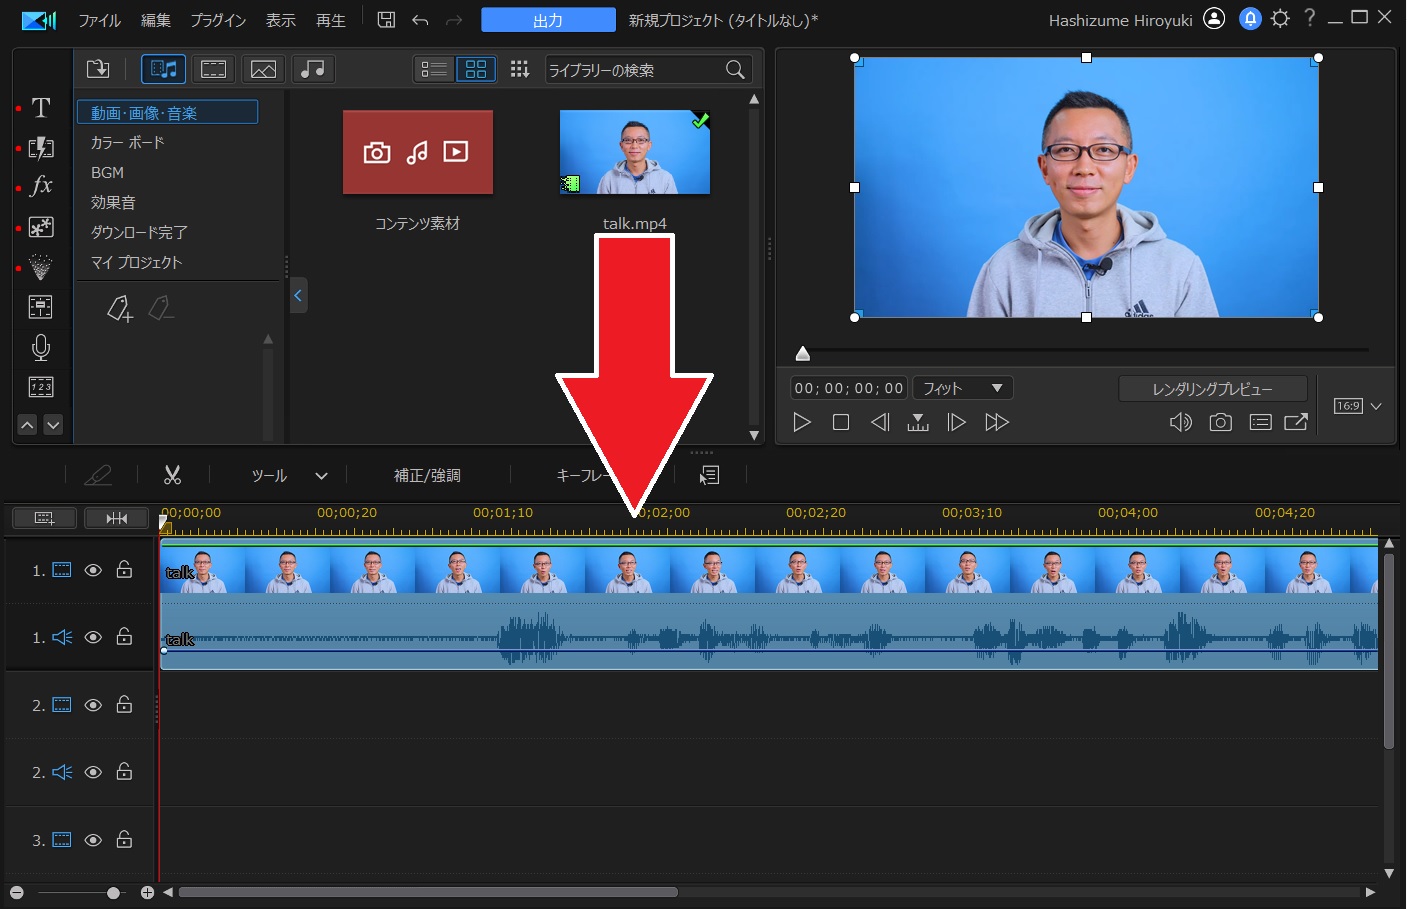The width and height of the screenshot is (1407, 909).
Task: Open the 表示 menu
Action: coord(281,20)
